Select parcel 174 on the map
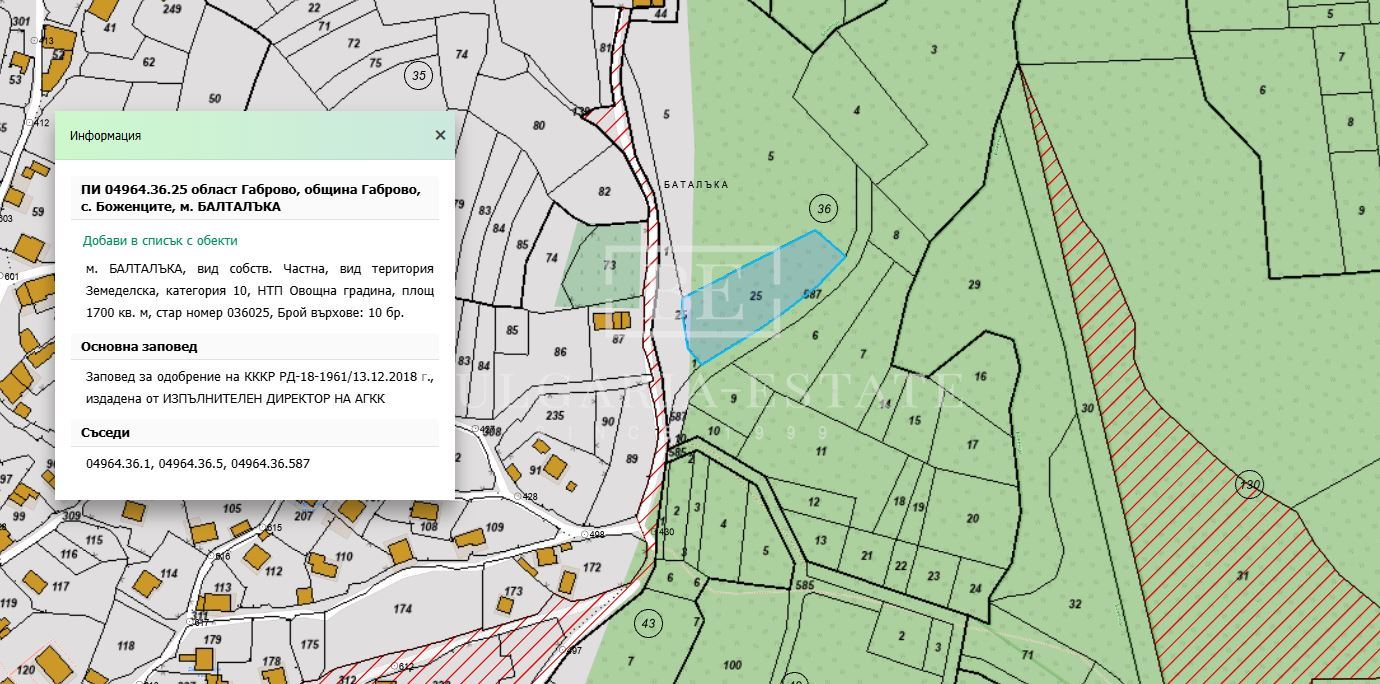The width and height of the screenshot is (1380, 684). [x=402, y=608]
